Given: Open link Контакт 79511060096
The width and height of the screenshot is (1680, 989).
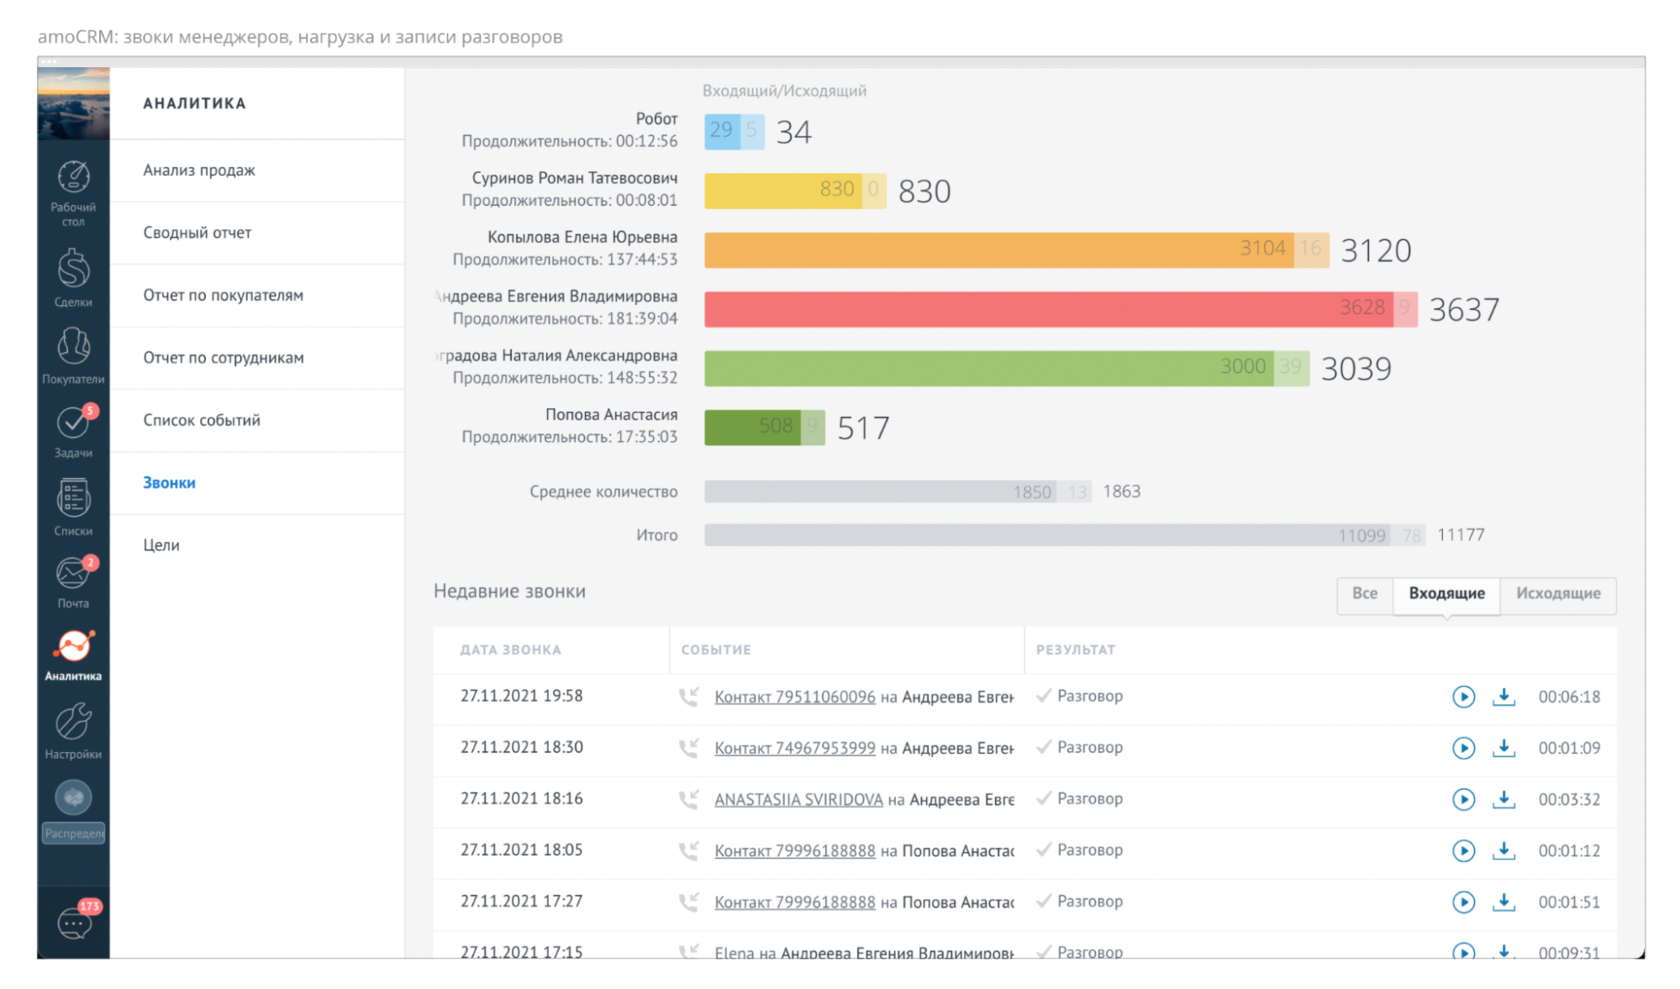Looking at the screenshot, I should 795,697.
